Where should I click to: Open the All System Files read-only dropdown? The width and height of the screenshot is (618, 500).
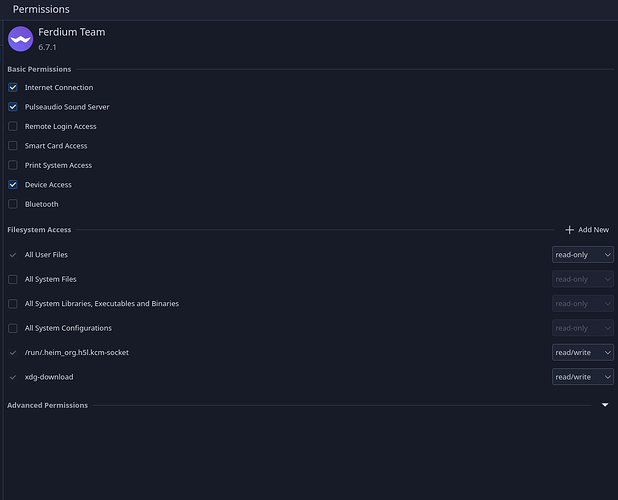click(x=583, y=279)
